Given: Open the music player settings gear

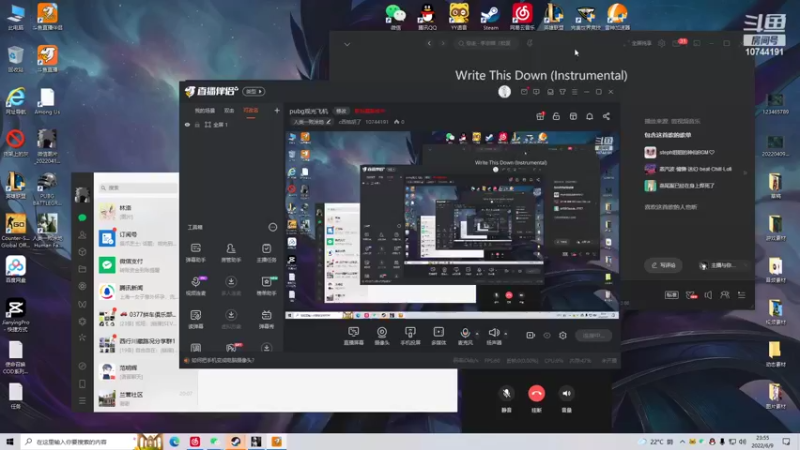Looking at the screenshot, I should coord(661,43).
